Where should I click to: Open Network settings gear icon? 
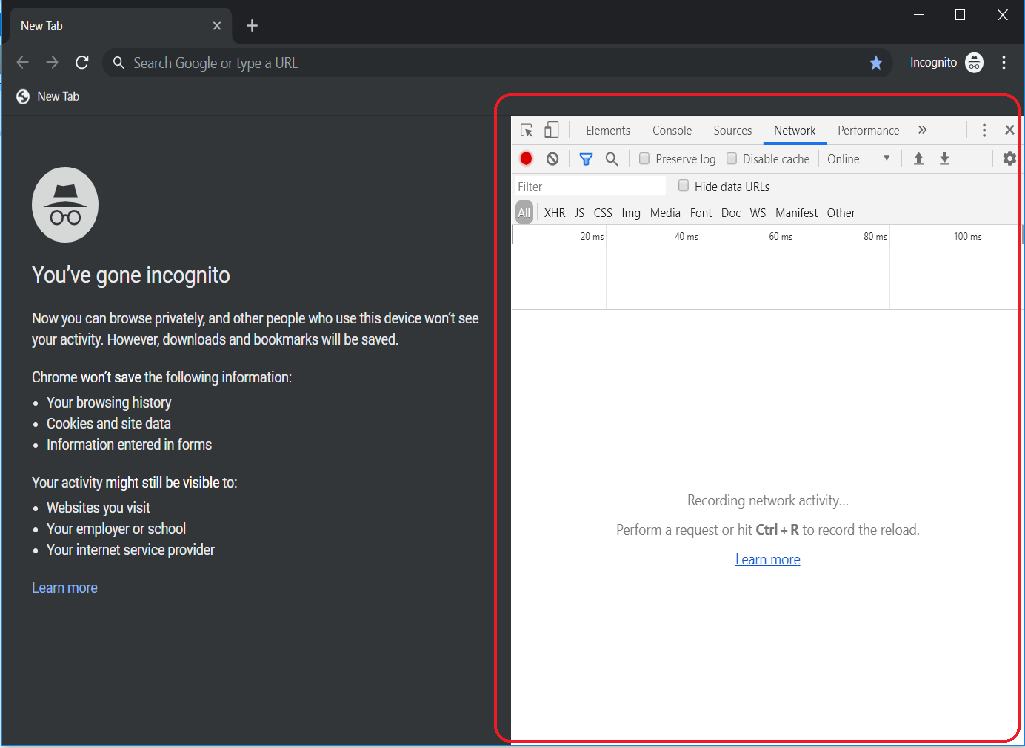(1010, 158)
